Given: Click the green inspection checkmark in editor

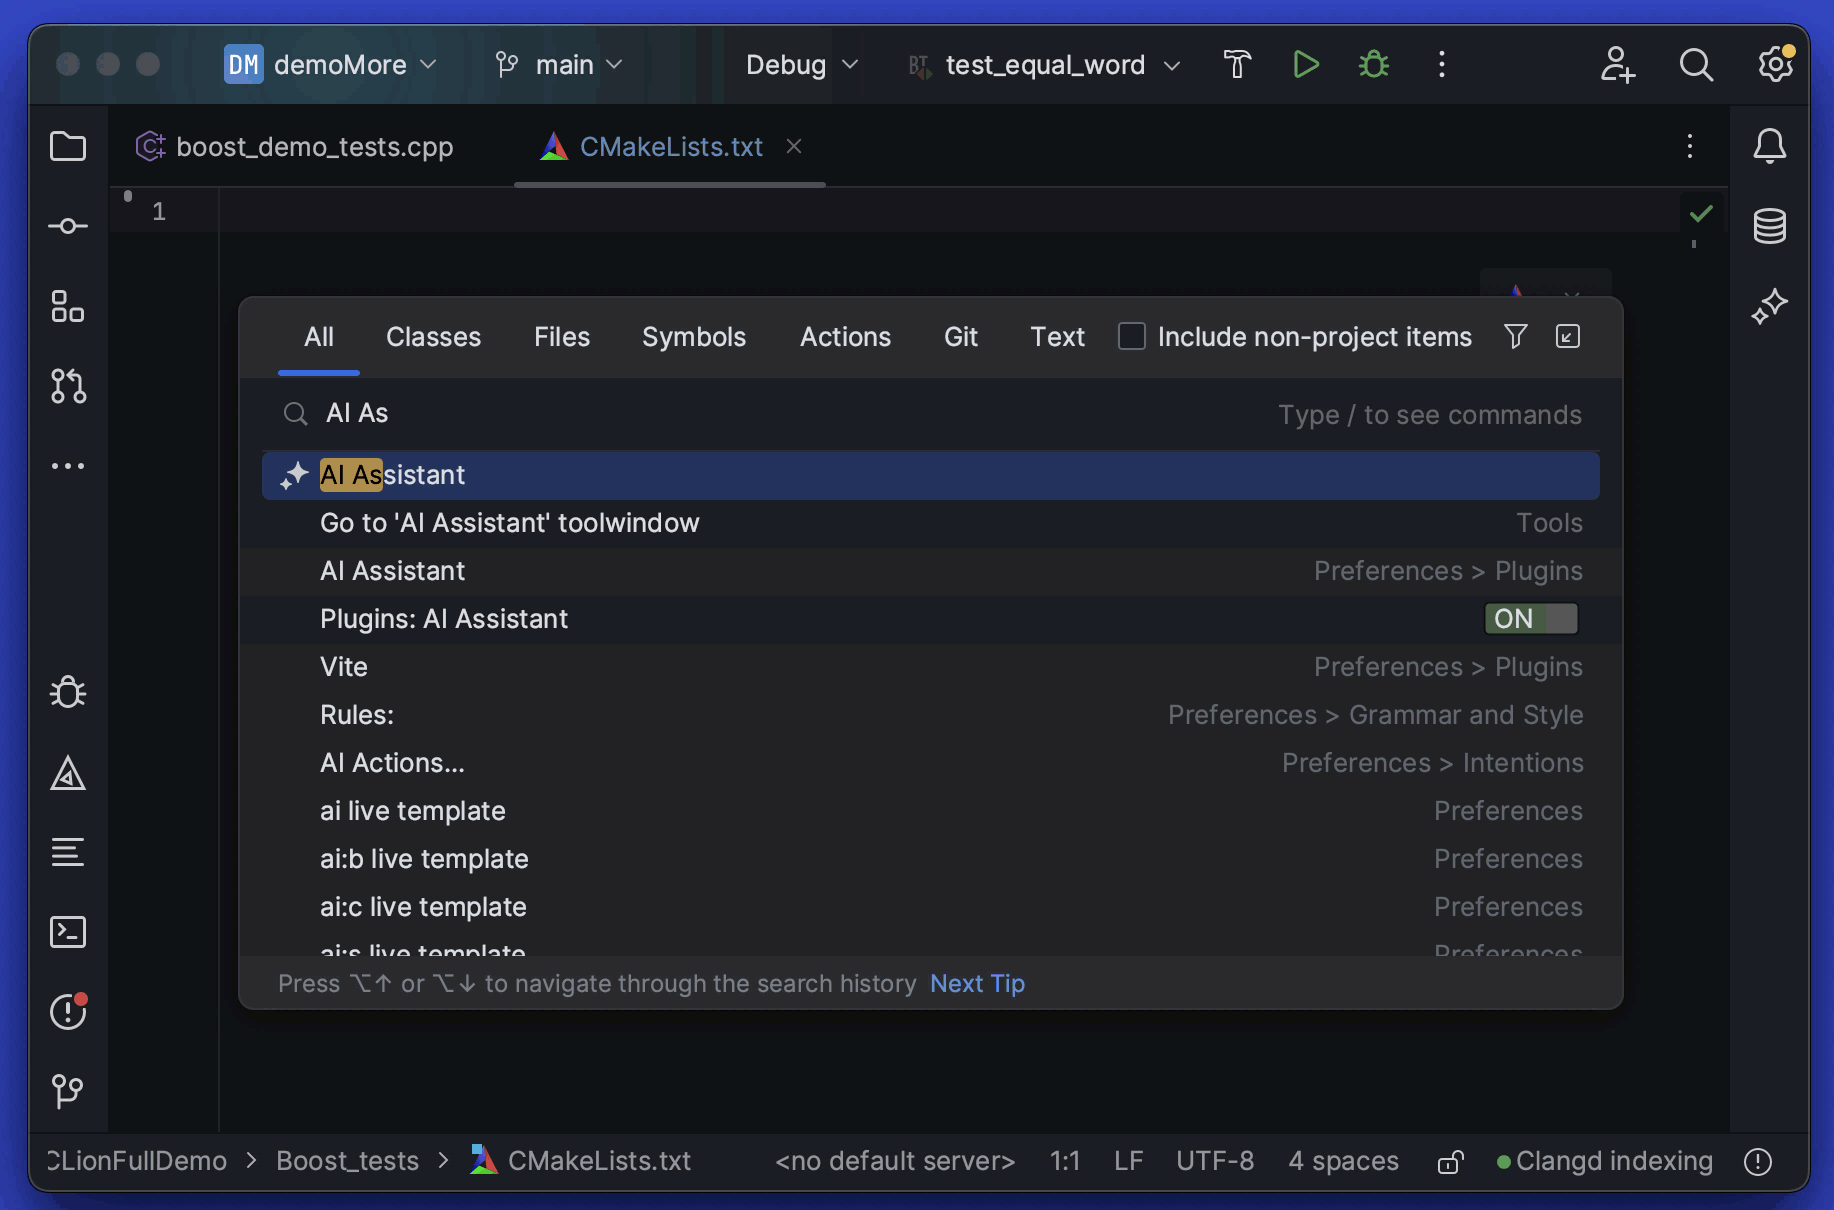Looking at the screenshot, I should click(x=1701, y=213).
